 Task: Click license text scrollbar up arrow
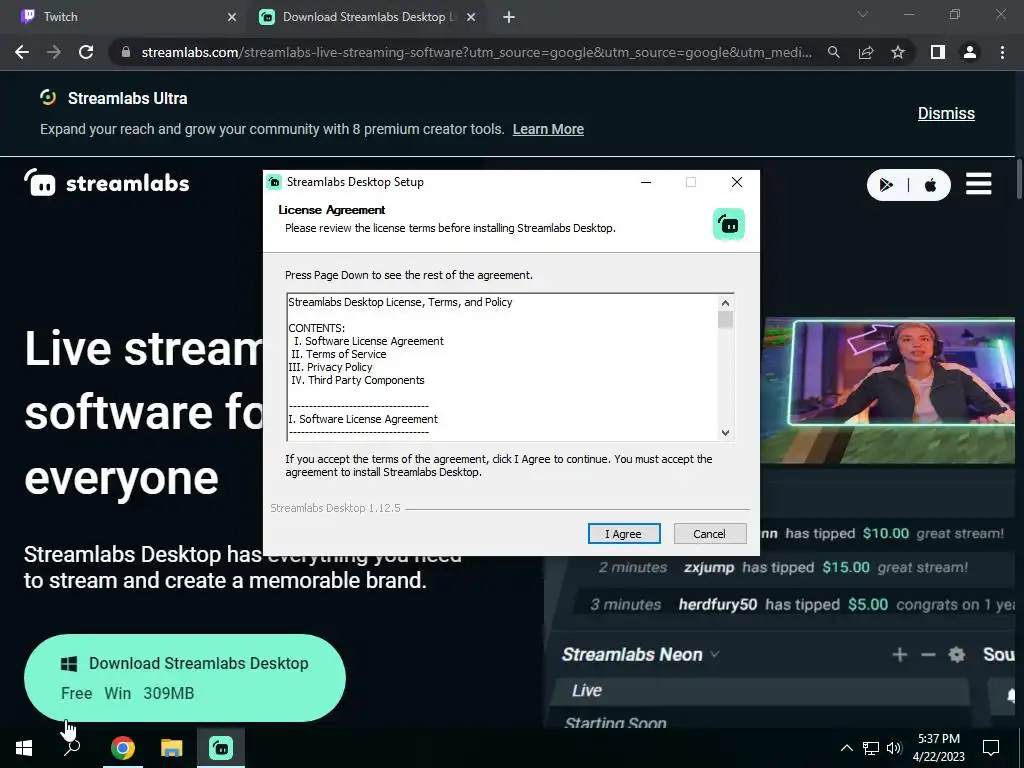pos(725,302)
